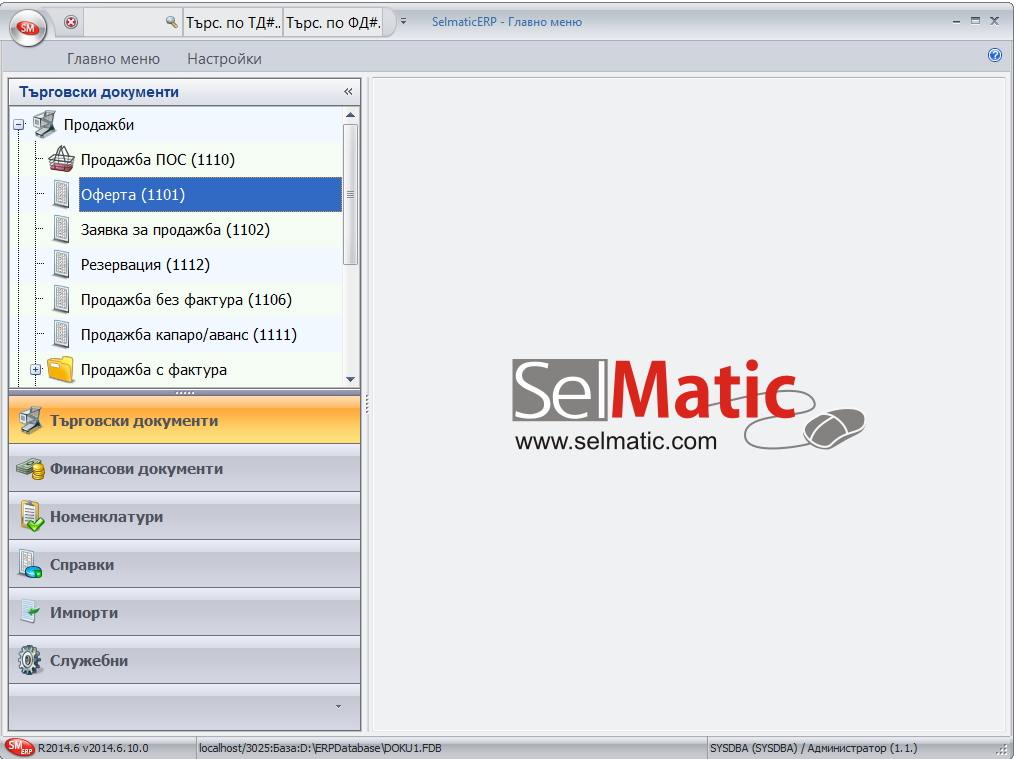This screenshot has height=759, width=1014.
Task: Click the navigation pane splitter grip dots
Action: (x=184, y=392)
